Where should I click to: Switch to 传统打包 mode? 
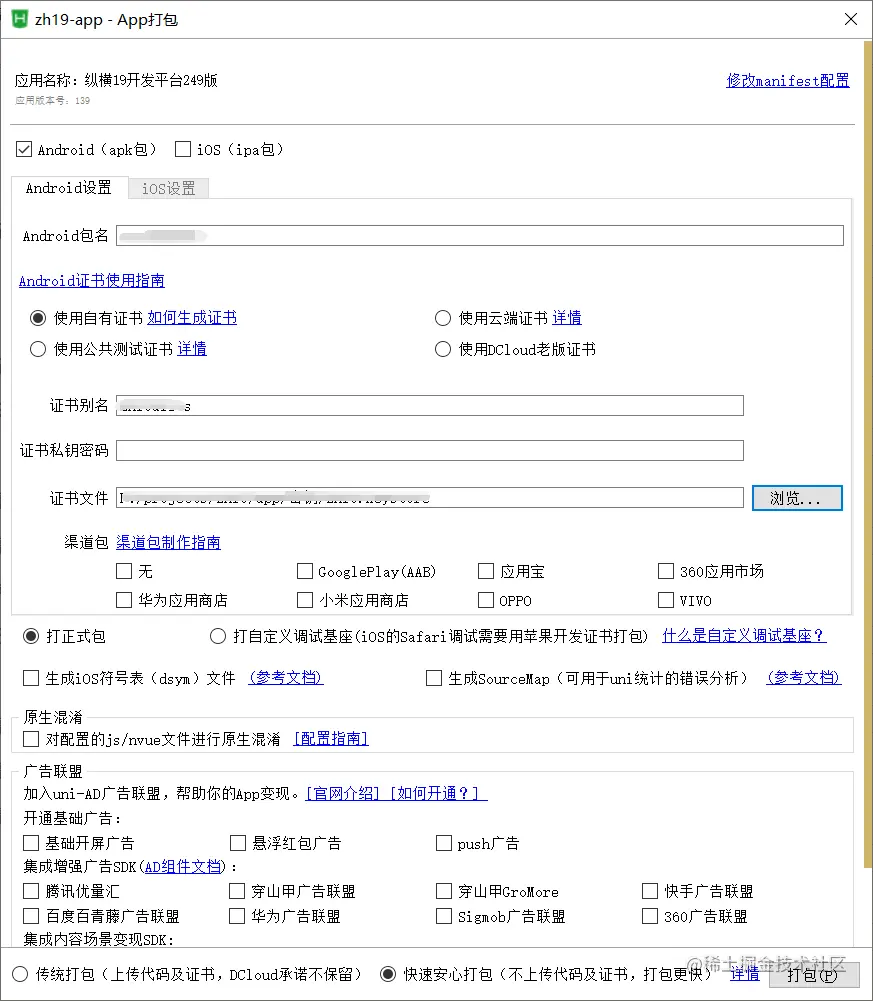point(20,974)
